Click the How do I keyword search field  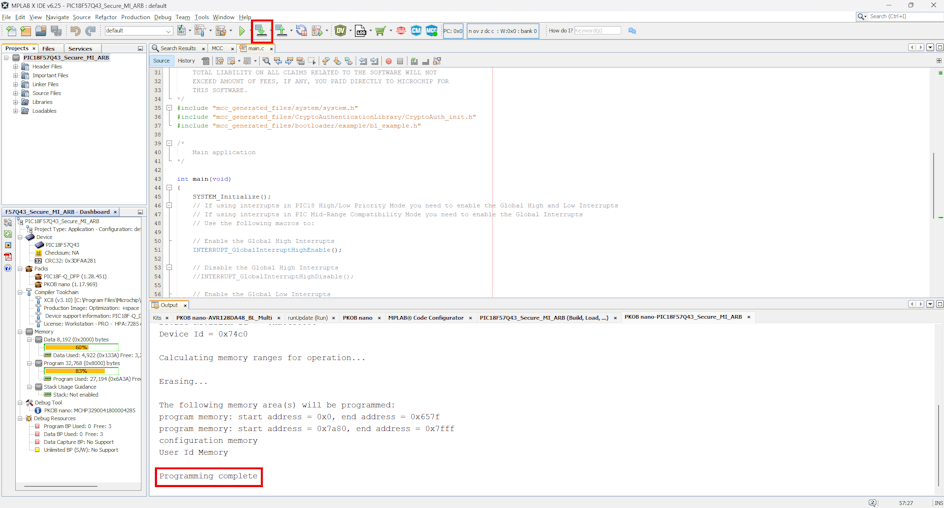pyautogui.click(x=597, y=31)
